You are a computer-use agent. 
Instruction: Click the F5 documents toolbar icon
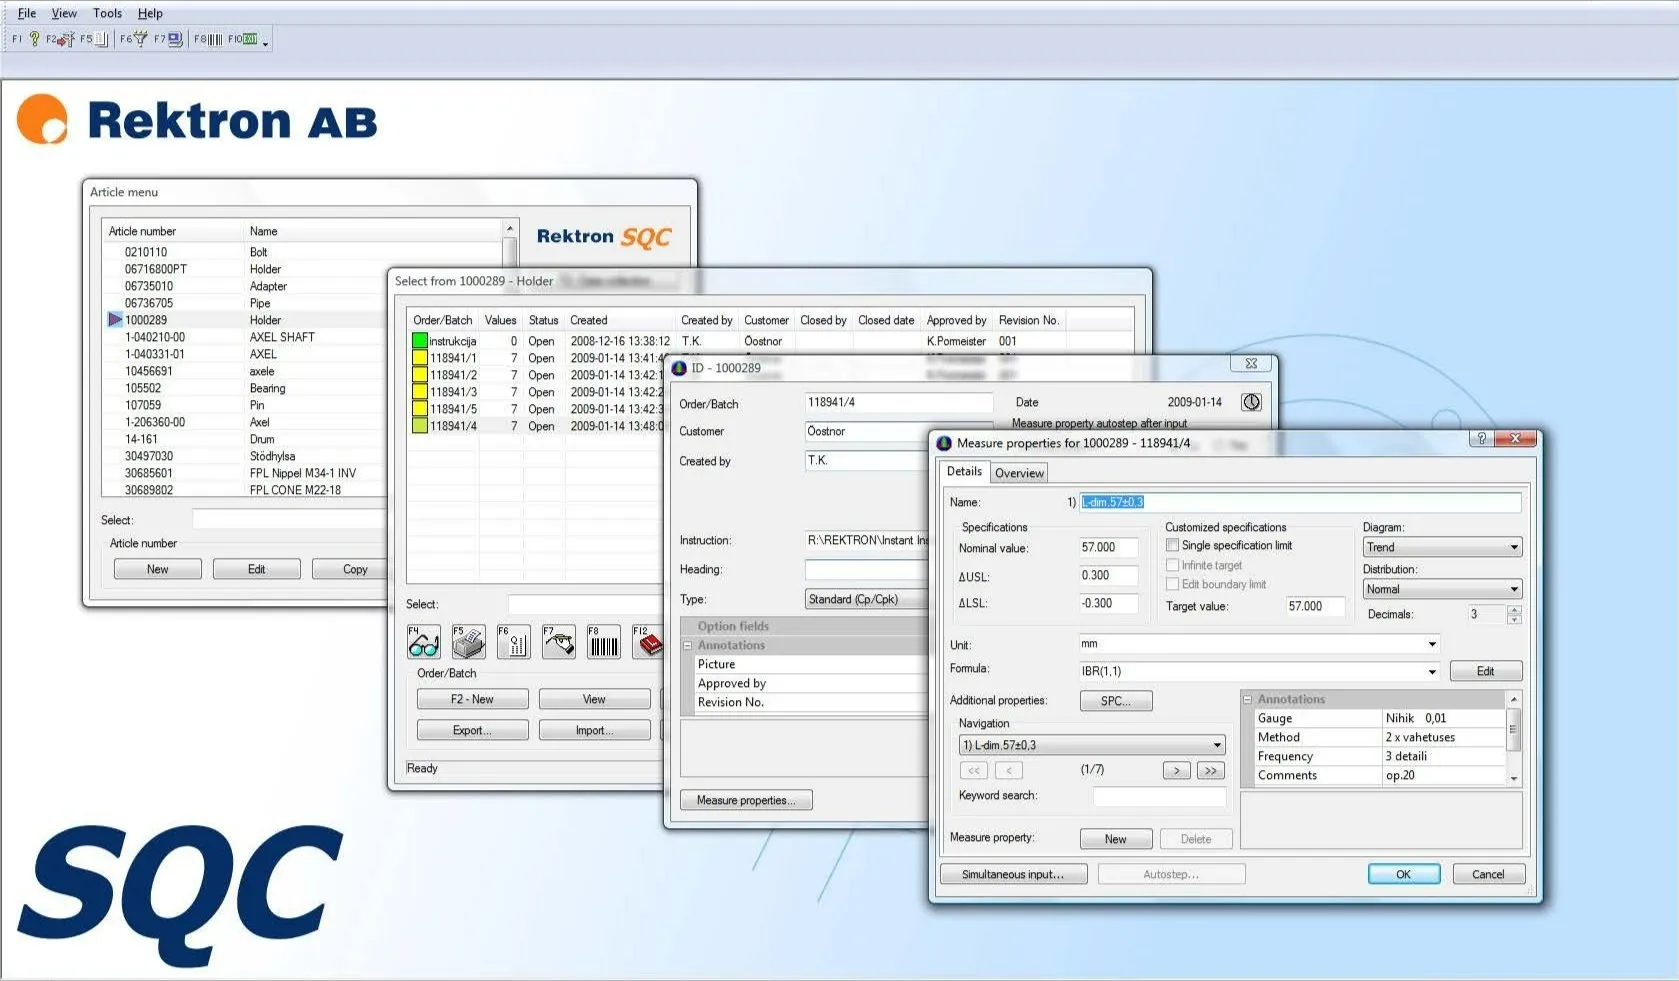pos(101,39)
